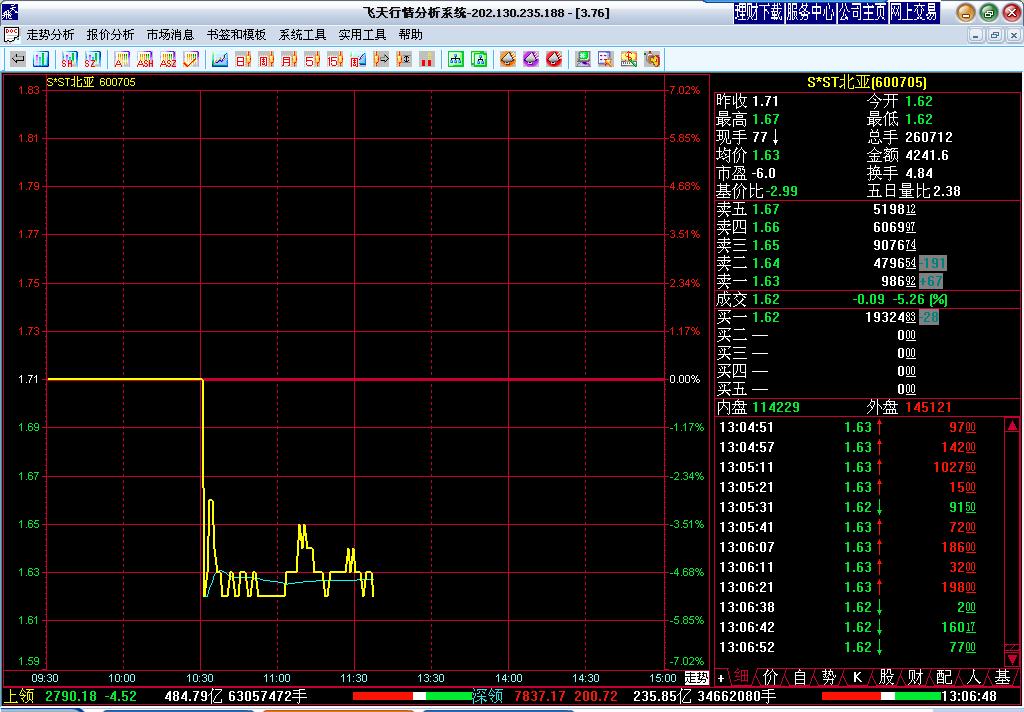The width and height of the screenshot is (1024, 712).
Task: Click the 走势 label below the chart
Action: pyautogui.click(x=696, y=678)
